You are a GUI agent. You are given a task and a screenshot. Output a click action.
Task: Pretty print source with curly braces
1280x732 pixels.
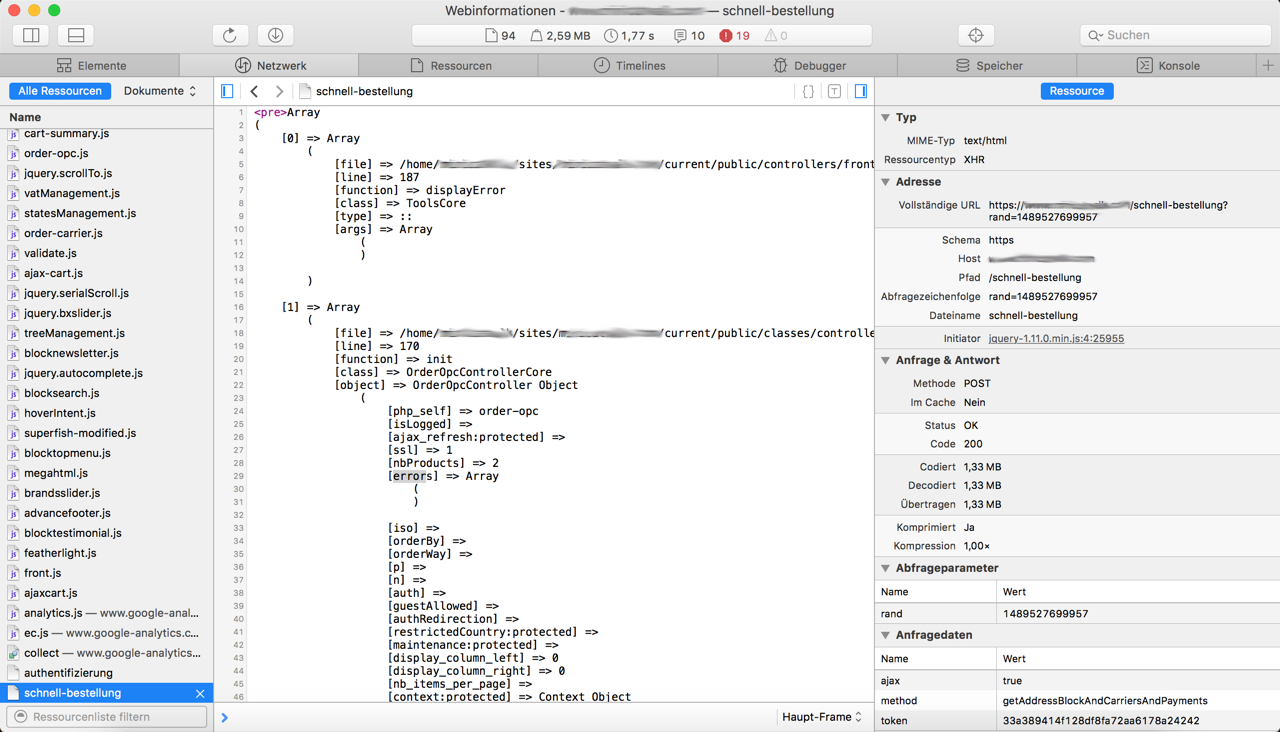(x=808, y=91)
